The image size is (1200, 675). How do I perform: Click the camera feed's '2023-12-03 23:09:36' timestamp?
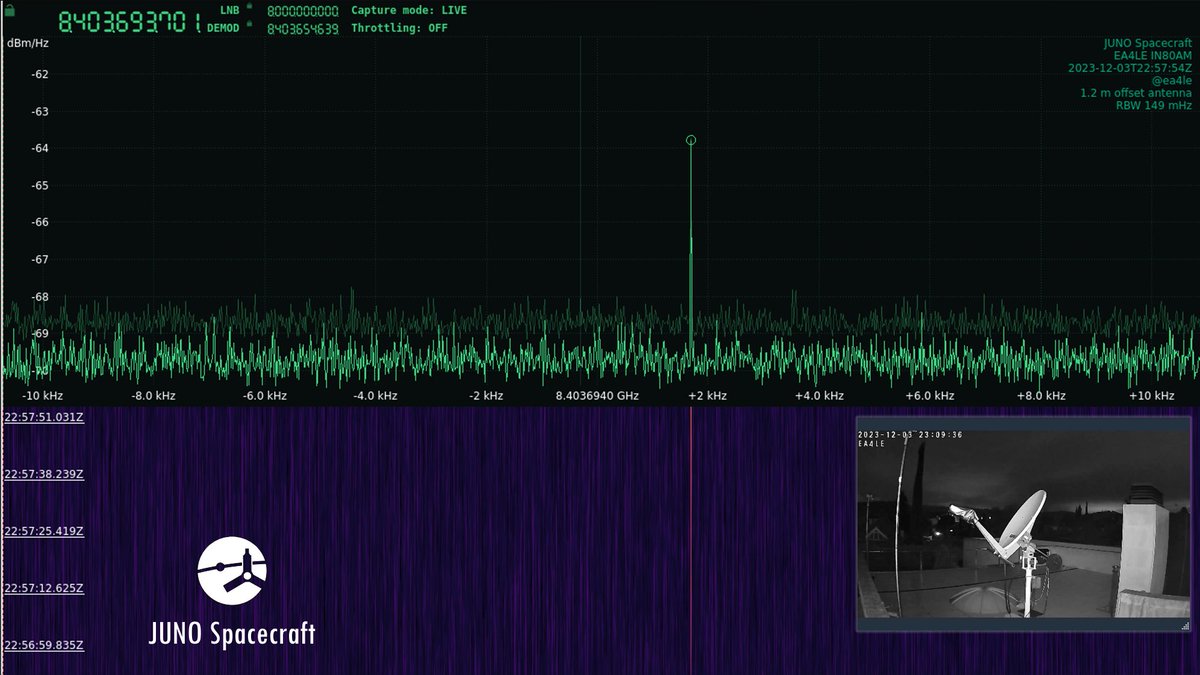(910, 435)
